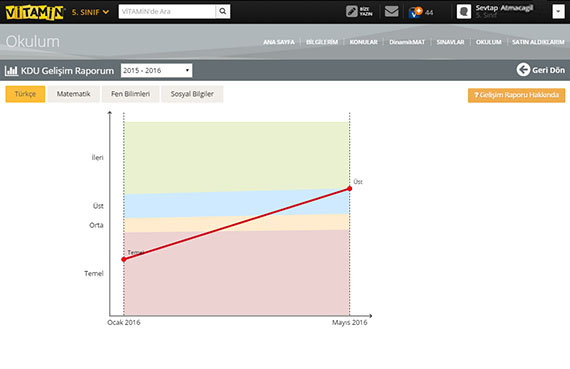Click the search magnifier icon
Image resolution: width=570 pixels, height=369 pixels.
(222, 12)
